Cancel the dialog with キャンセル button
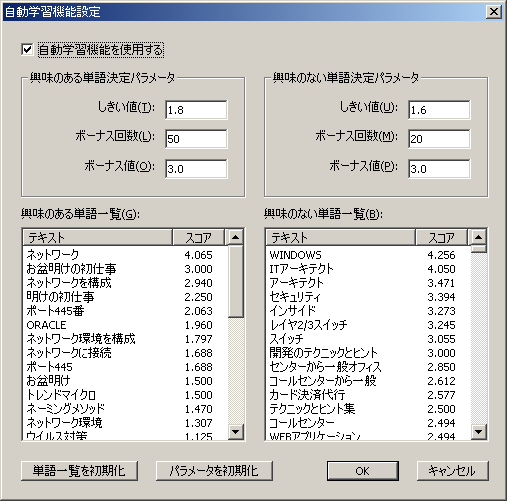This screenshot has height=501, width=507. [452, 471]
